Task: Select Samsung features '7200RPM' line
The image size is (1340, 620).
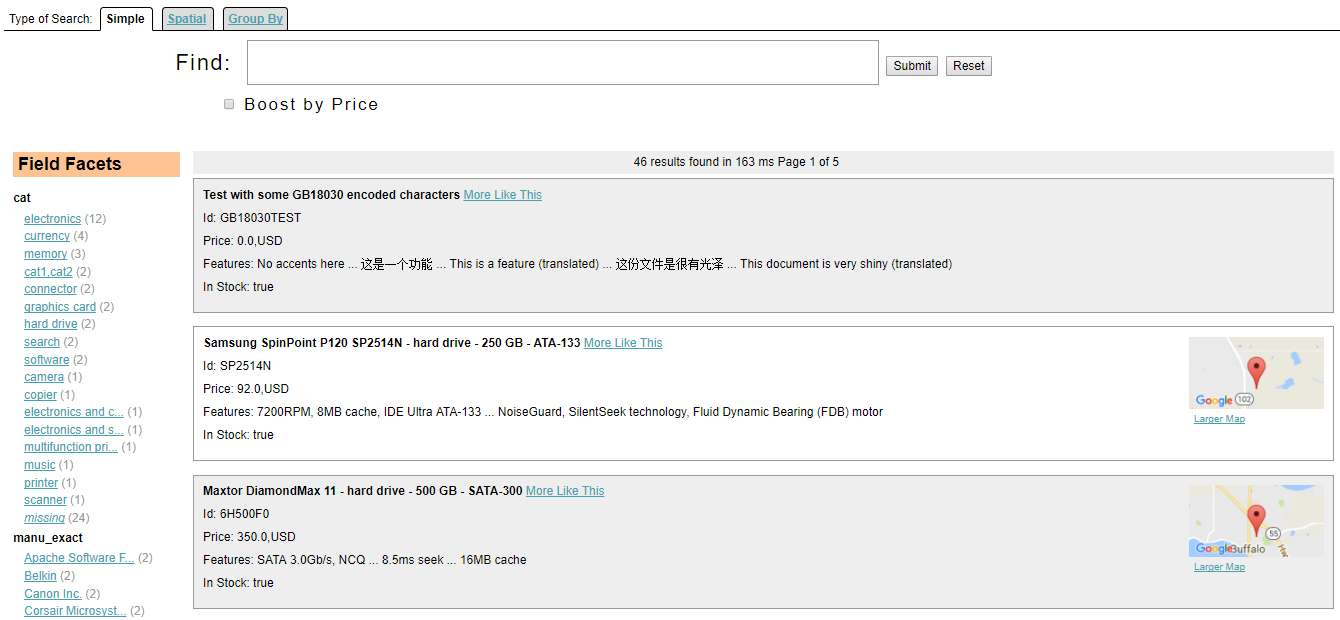Action: [x=543, y=412]
